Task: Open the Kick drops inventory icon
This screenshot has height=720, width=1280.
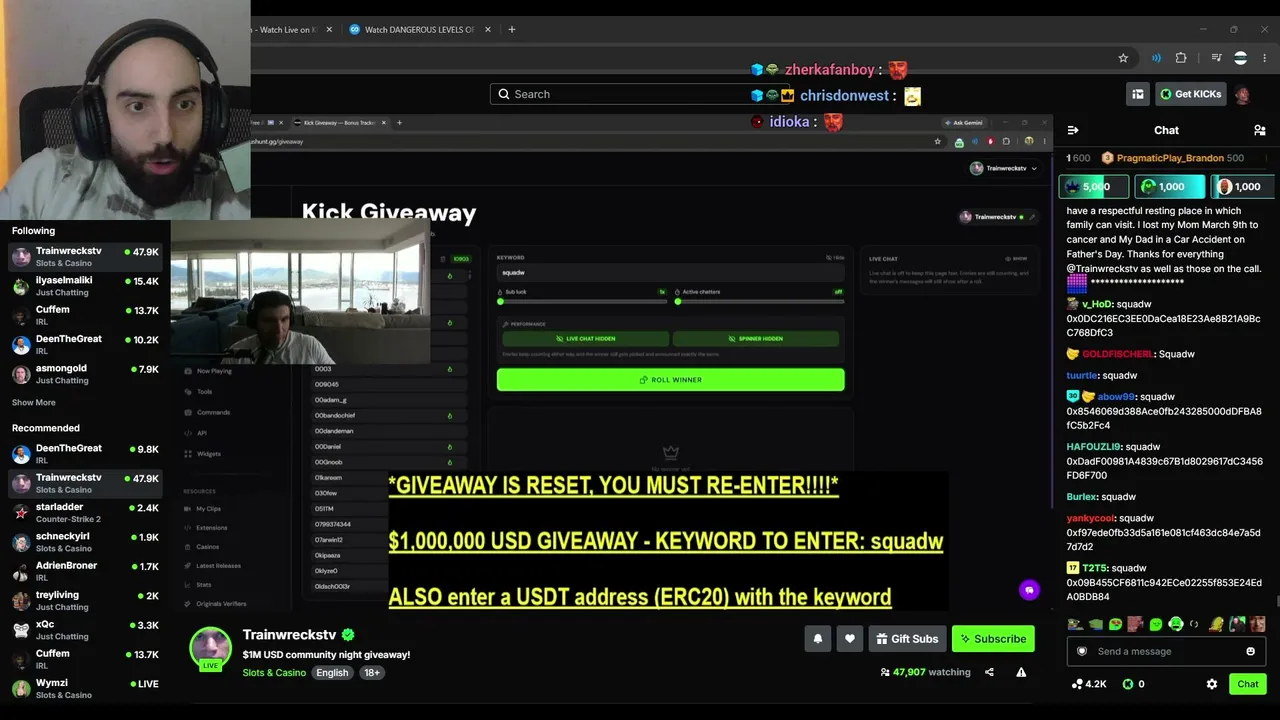Action: [x=1138, y=94]
